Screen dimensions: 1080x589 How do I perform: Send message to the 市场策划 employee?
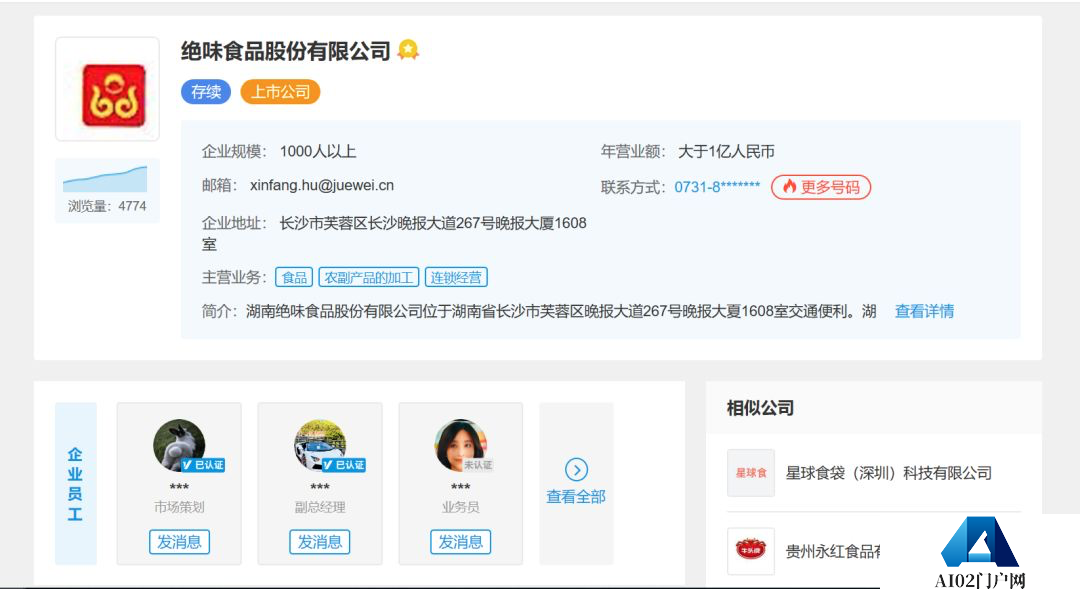click(x=179, y=541)
